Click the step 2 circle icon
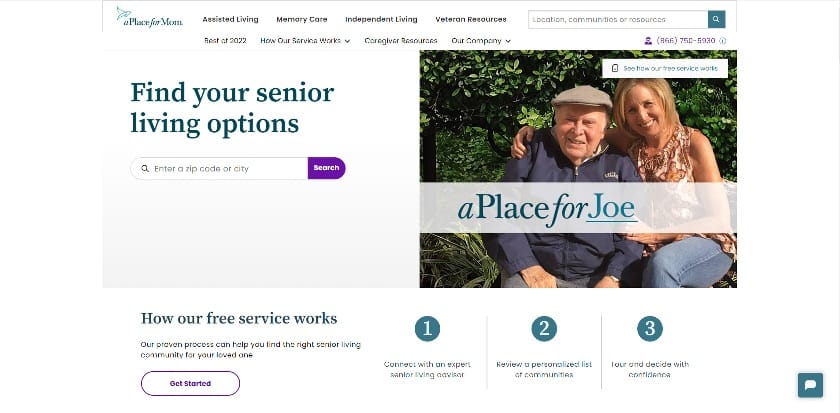The width and height of the screenshot is (840, 413). 544,329
